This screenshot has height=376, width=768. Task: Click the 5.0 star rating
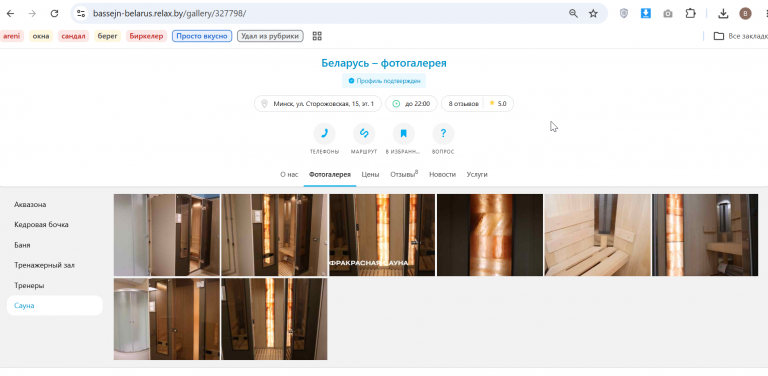[498, 104]
